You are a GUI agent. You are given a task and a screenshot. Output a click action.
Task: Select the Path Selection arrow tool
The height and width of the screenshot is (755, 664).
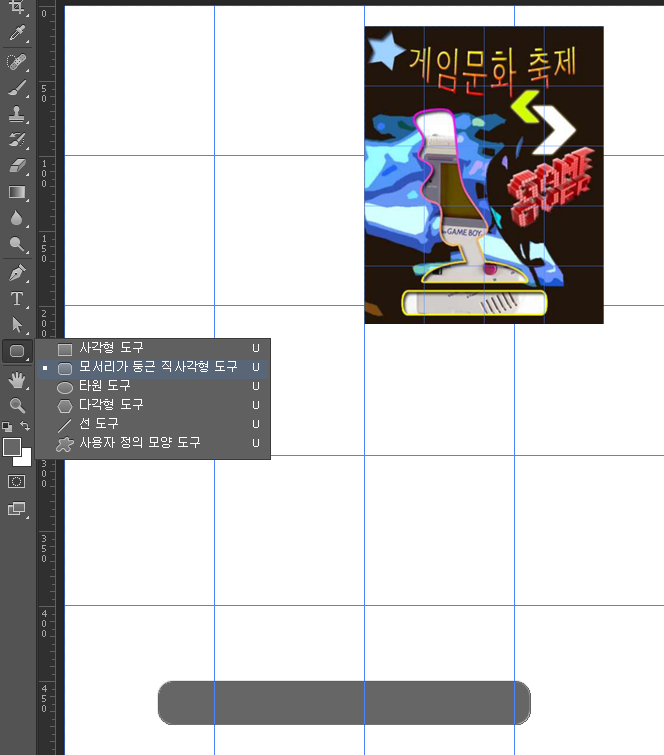[17, 325]
